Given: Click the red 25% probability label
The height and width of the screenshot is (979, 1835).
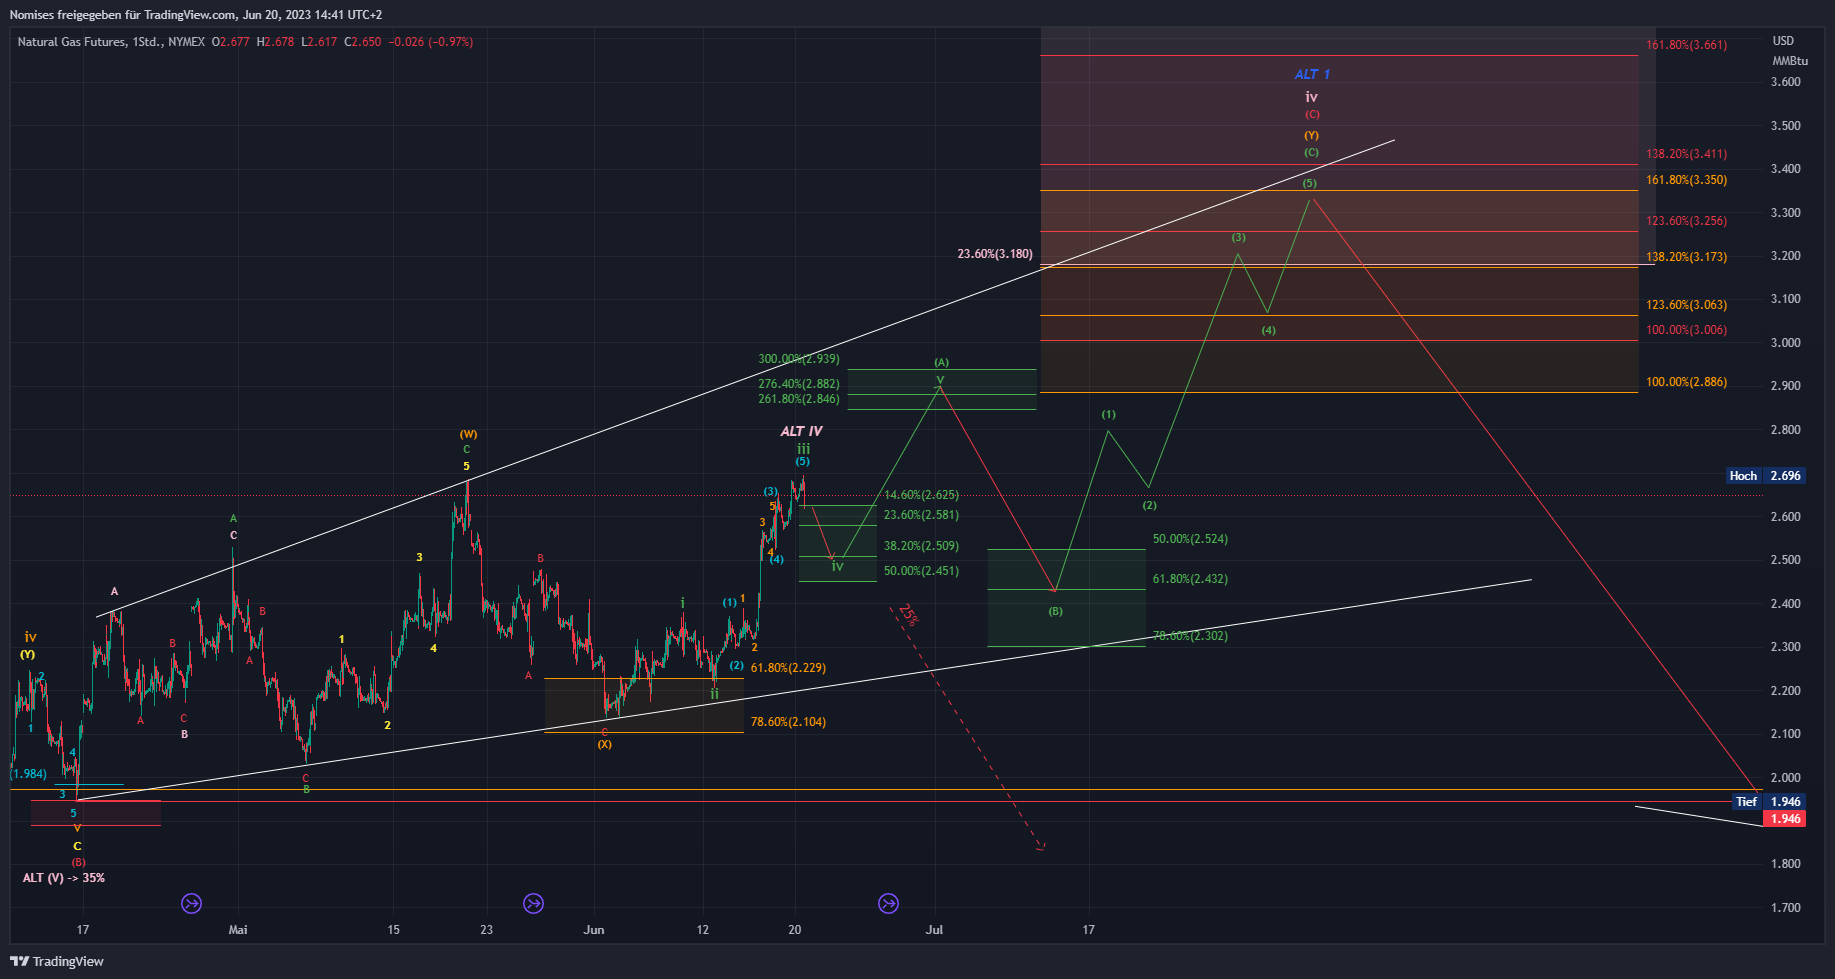Looking at the screenshot, I should [x=908, y=614].
